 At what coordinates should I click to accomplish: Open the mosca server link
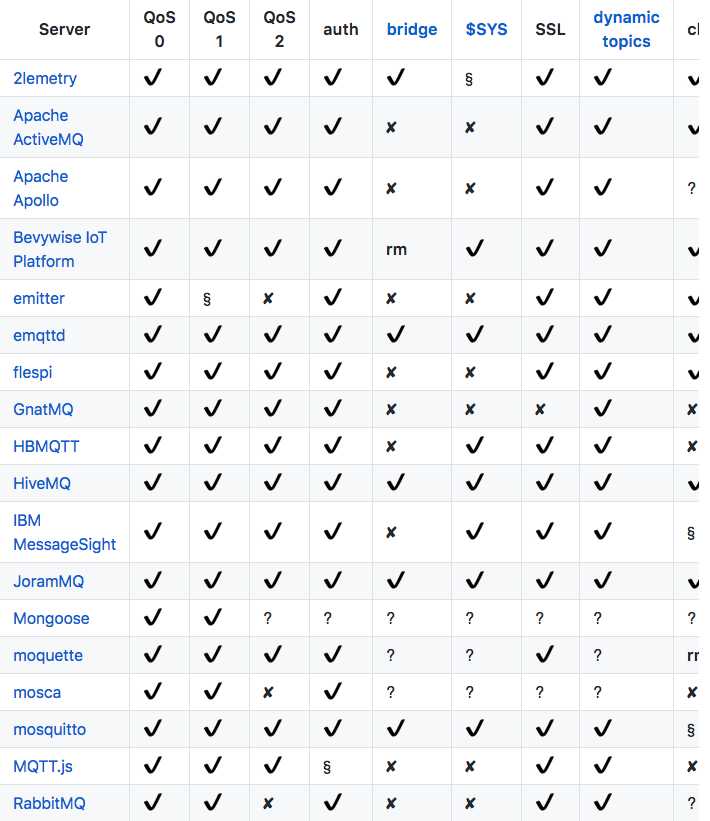(x=37, y=692)
